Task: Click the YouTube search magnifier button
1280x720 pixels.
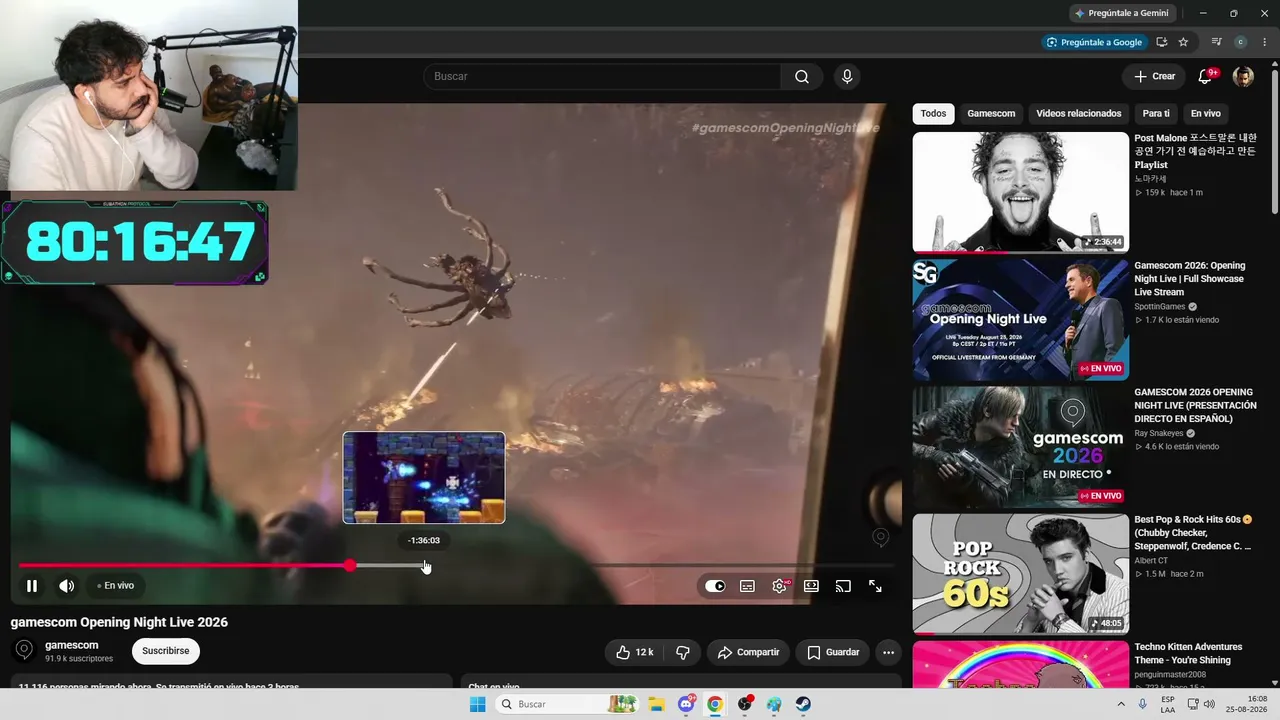Action: [802, 77]
